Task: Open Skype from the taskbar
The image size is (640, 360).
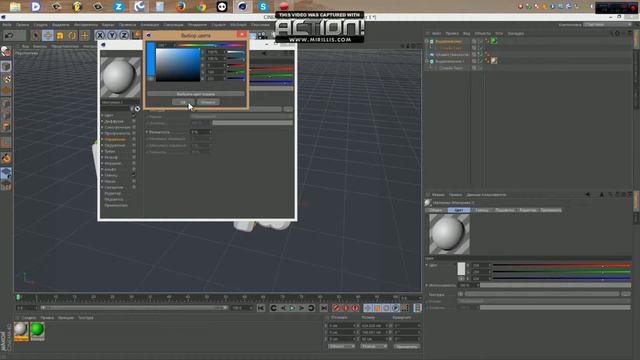Action: click(x=263, y=7)
